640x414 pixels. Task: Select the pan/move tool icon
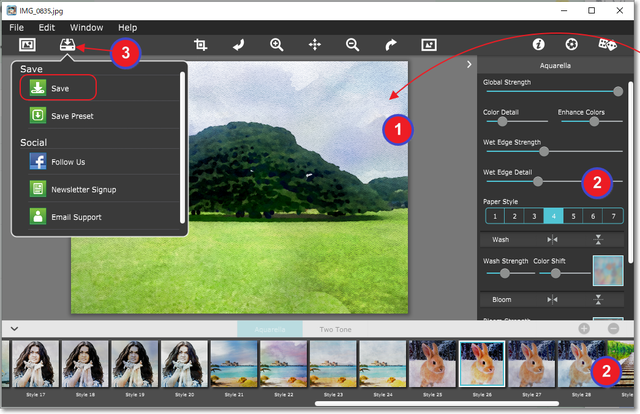[x=314, y=45]
